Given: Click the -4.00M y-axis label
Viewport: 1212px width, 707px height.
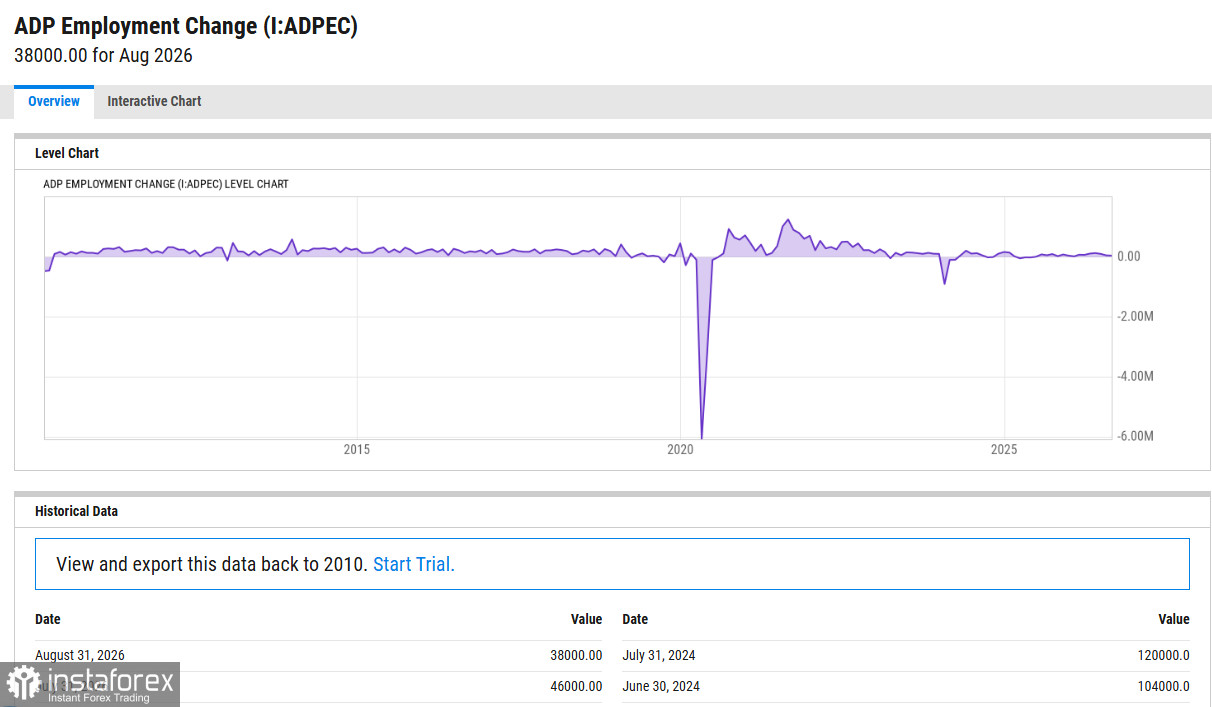Looking at the screenshot, I should (x=1135, y=377).
